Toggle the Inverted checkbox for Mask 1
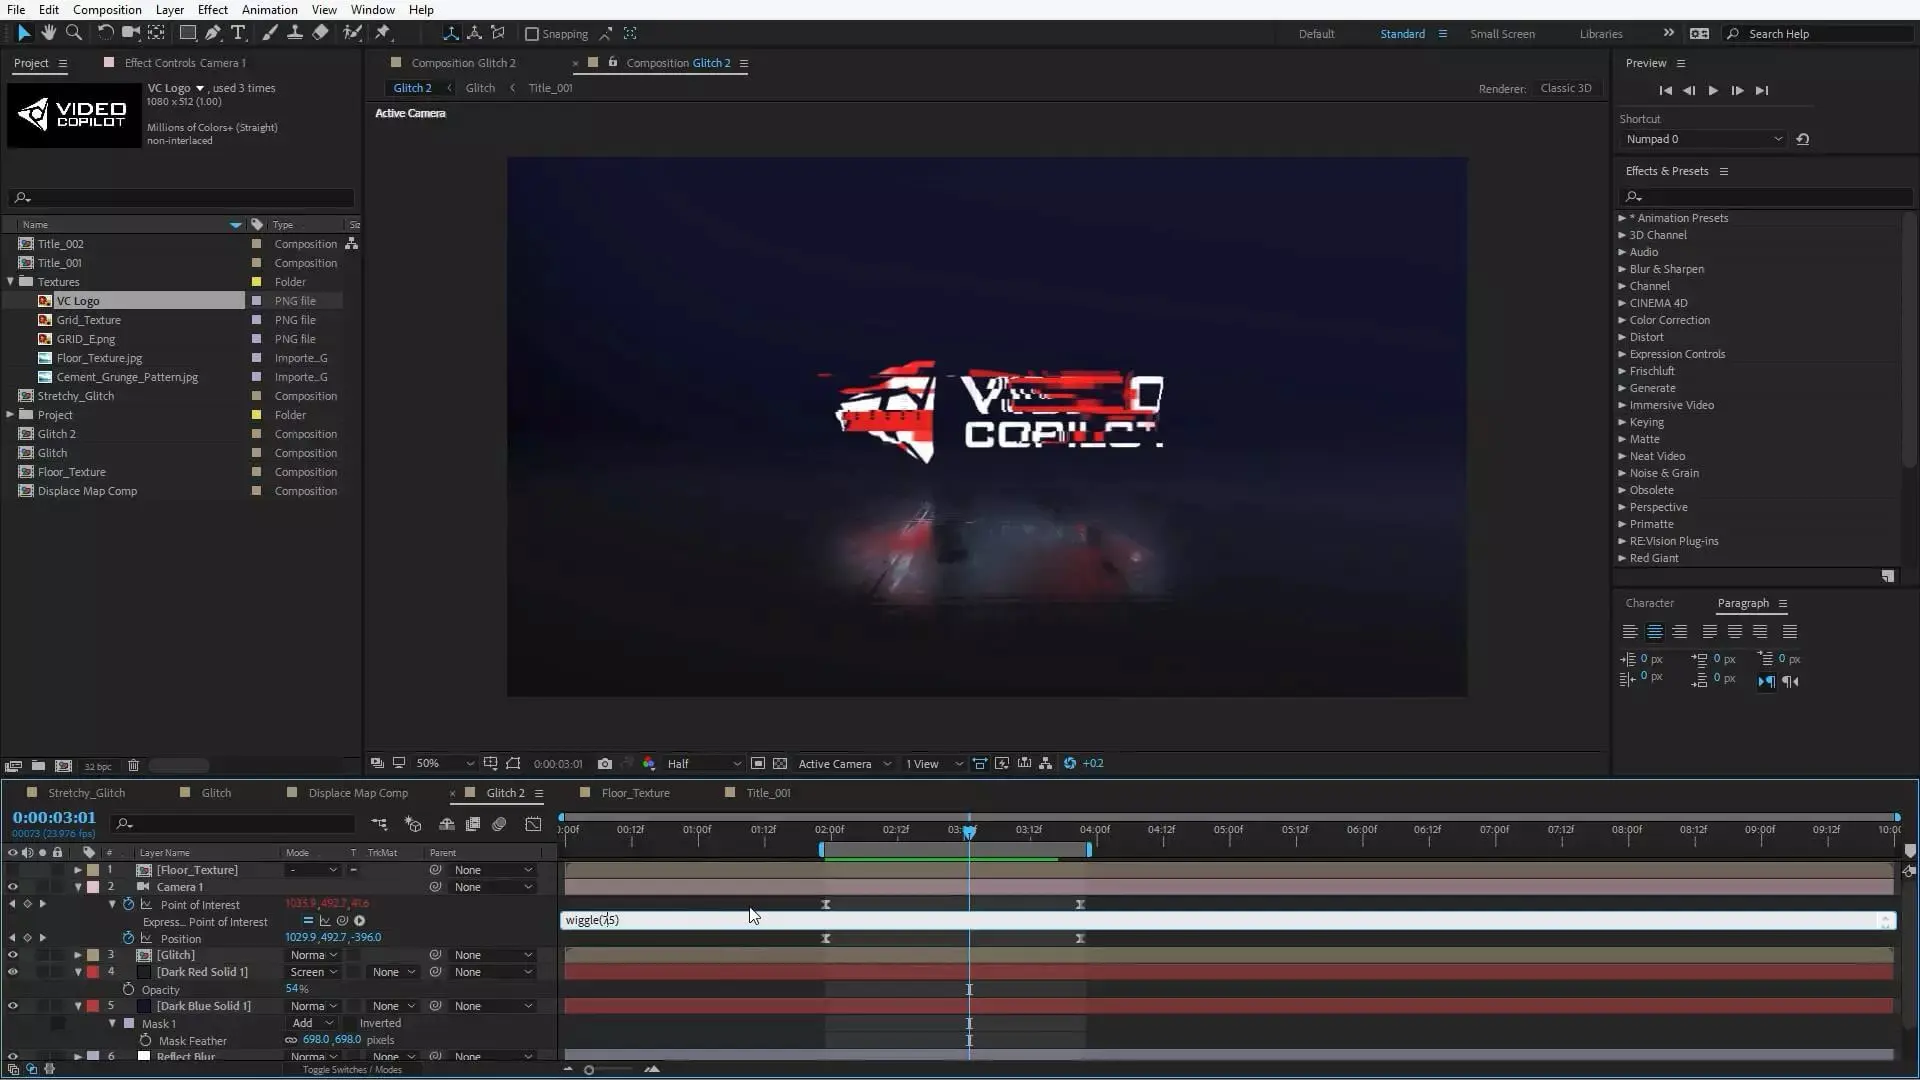Viewport: 1920px width, 1080px height. coord(352,1024)
